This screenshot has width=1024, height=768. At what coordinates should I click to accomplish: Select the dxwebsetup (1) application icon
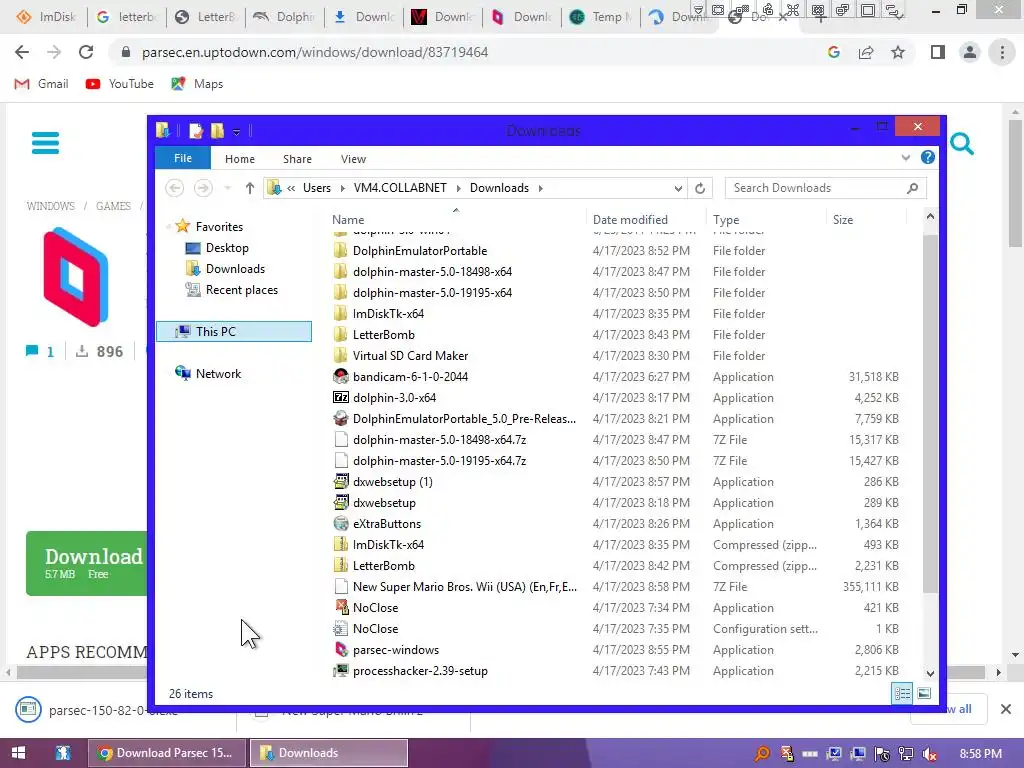(x=341, y=482)
